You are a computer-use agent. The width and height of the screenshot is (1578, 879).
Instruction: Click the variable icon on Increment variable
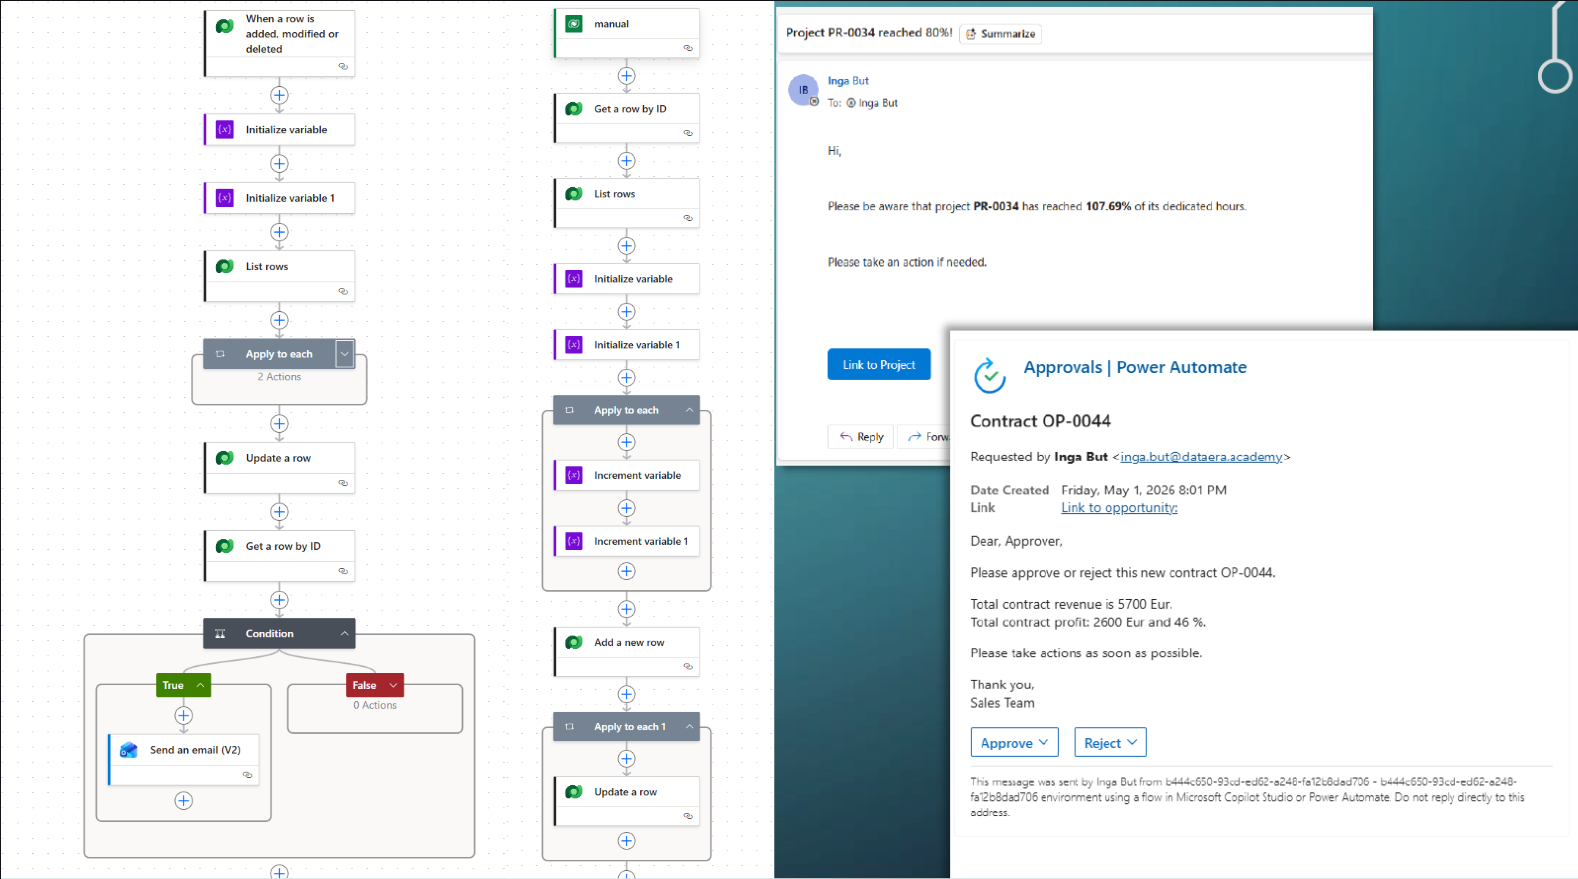click(x=574, y=475)
